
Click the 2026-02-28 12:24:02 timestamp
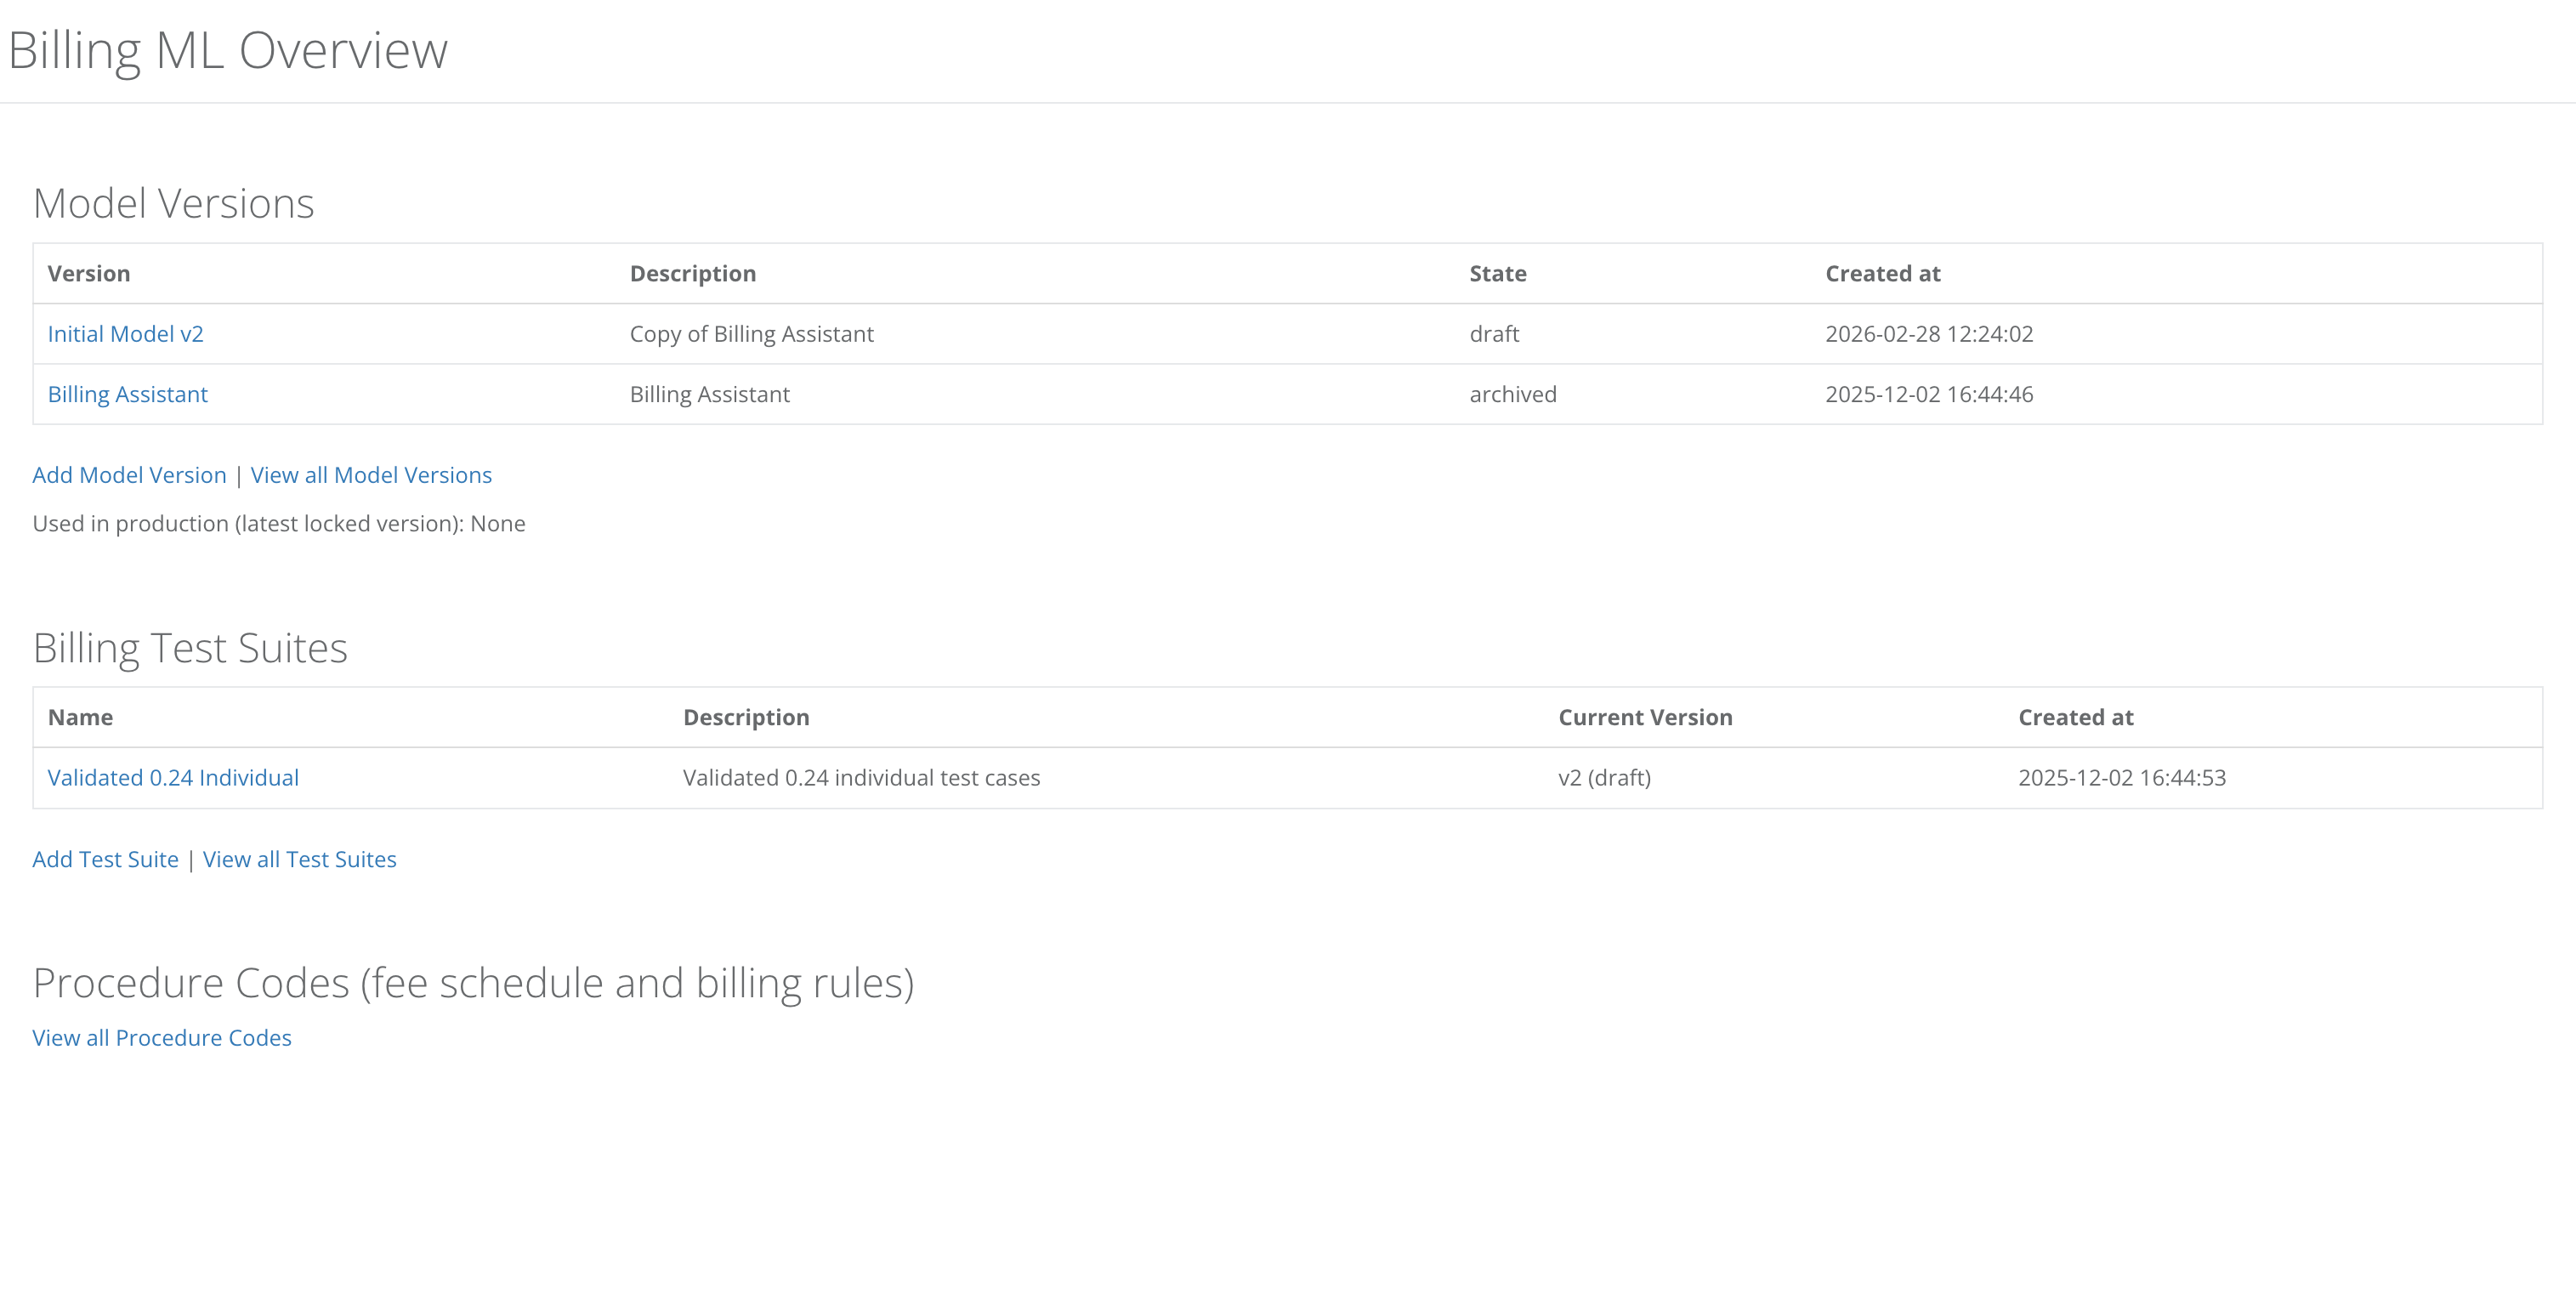1928,334
